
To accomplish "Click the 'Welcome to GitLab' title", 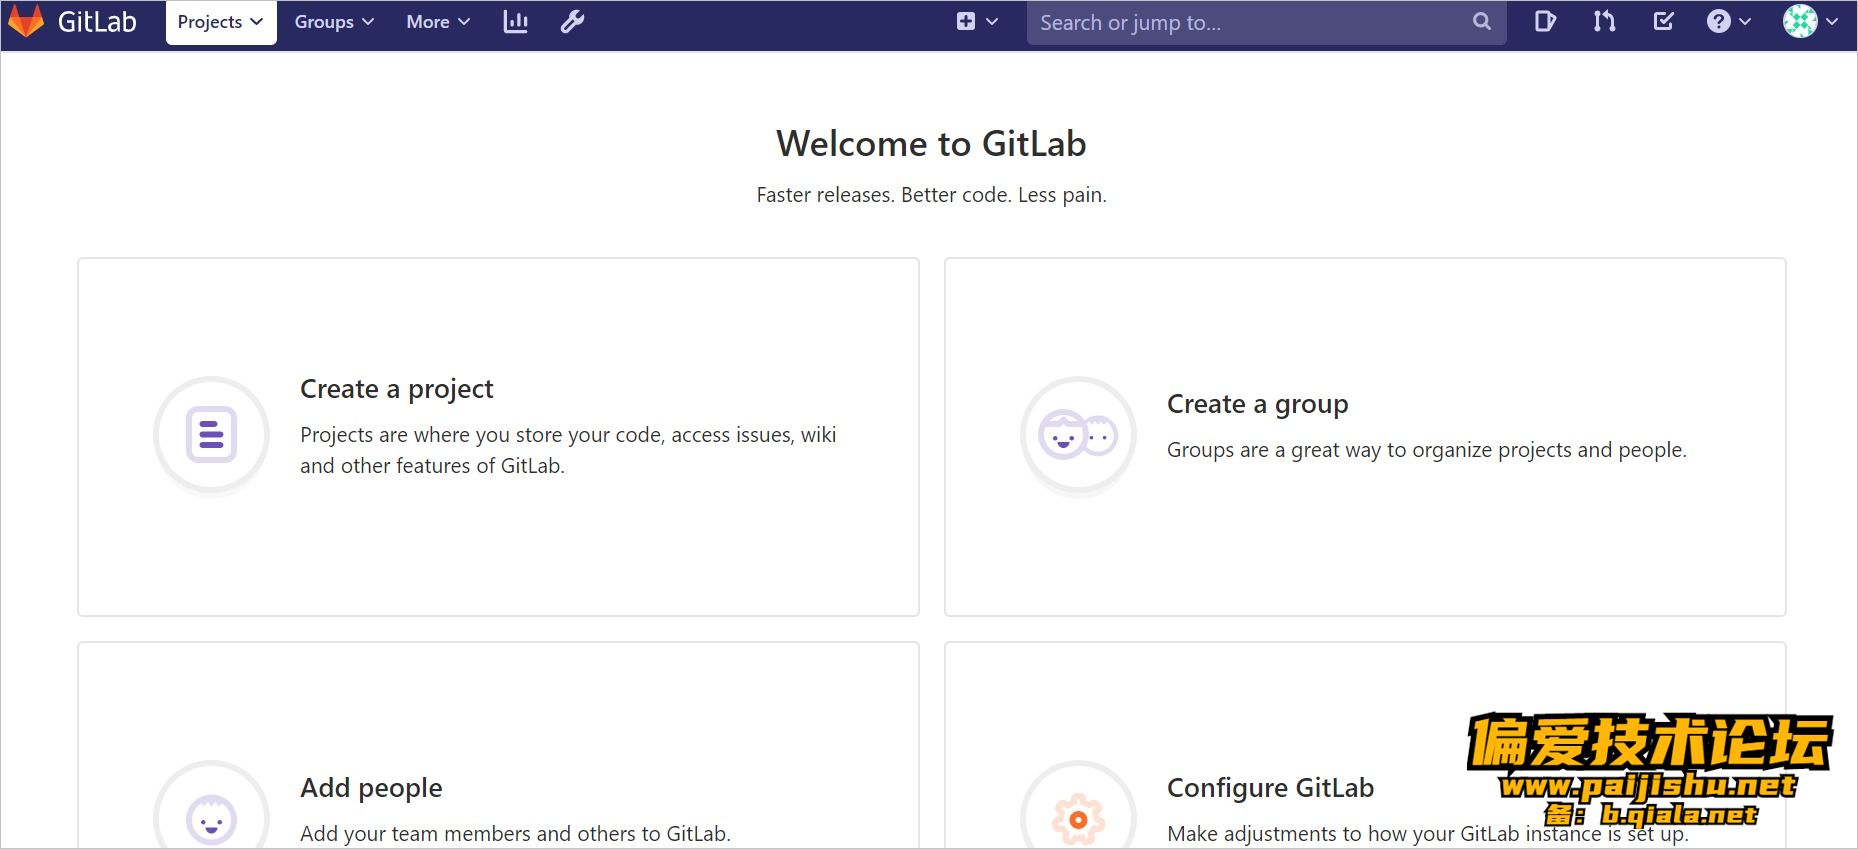I will pyautogui.click(x=931, y=144).
